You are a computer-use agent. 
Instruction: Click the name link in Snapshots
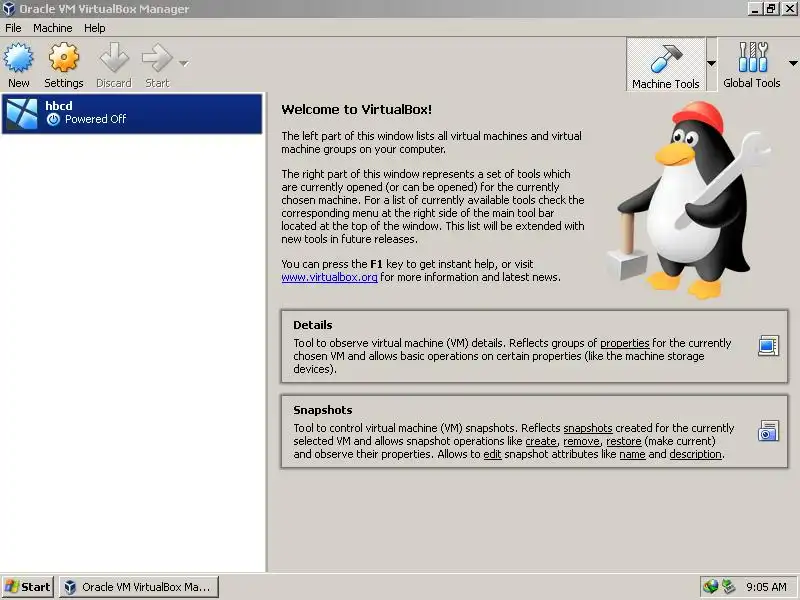tap(632, 454)
